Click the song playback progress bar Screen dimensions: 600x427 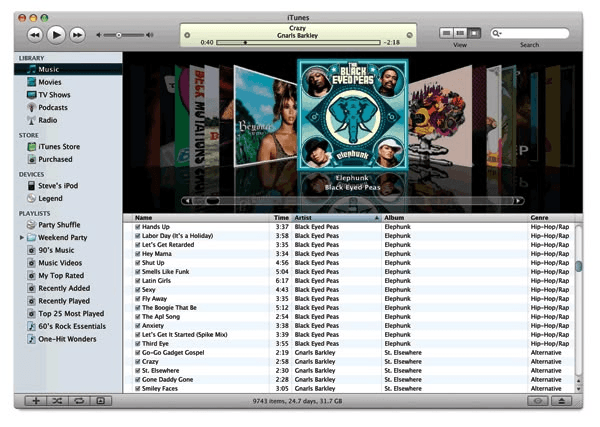coord(298,42)
